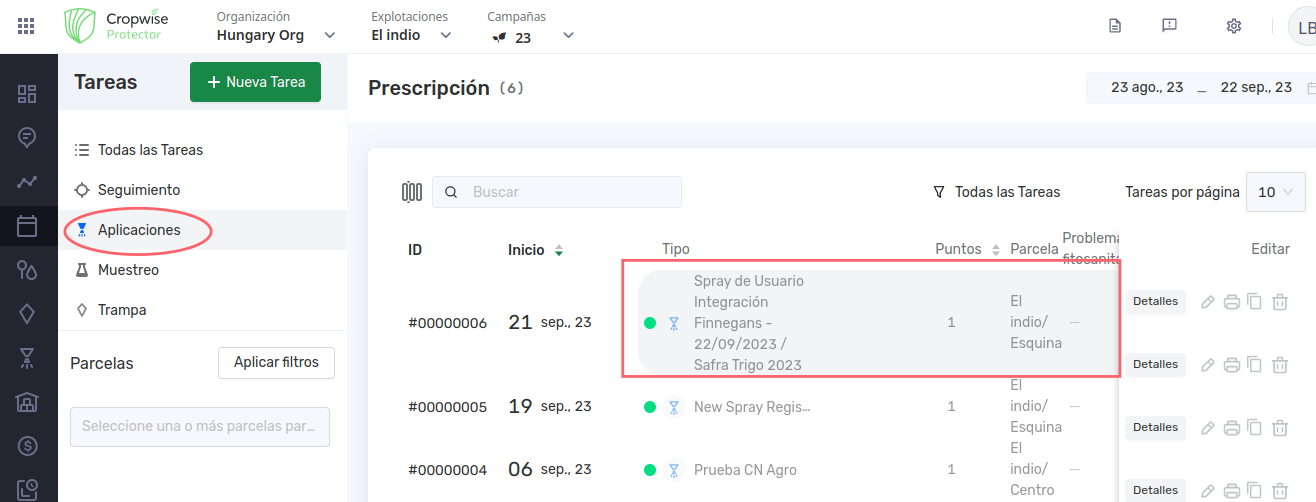Sort table by Inicio column arrows

(558, 250)
